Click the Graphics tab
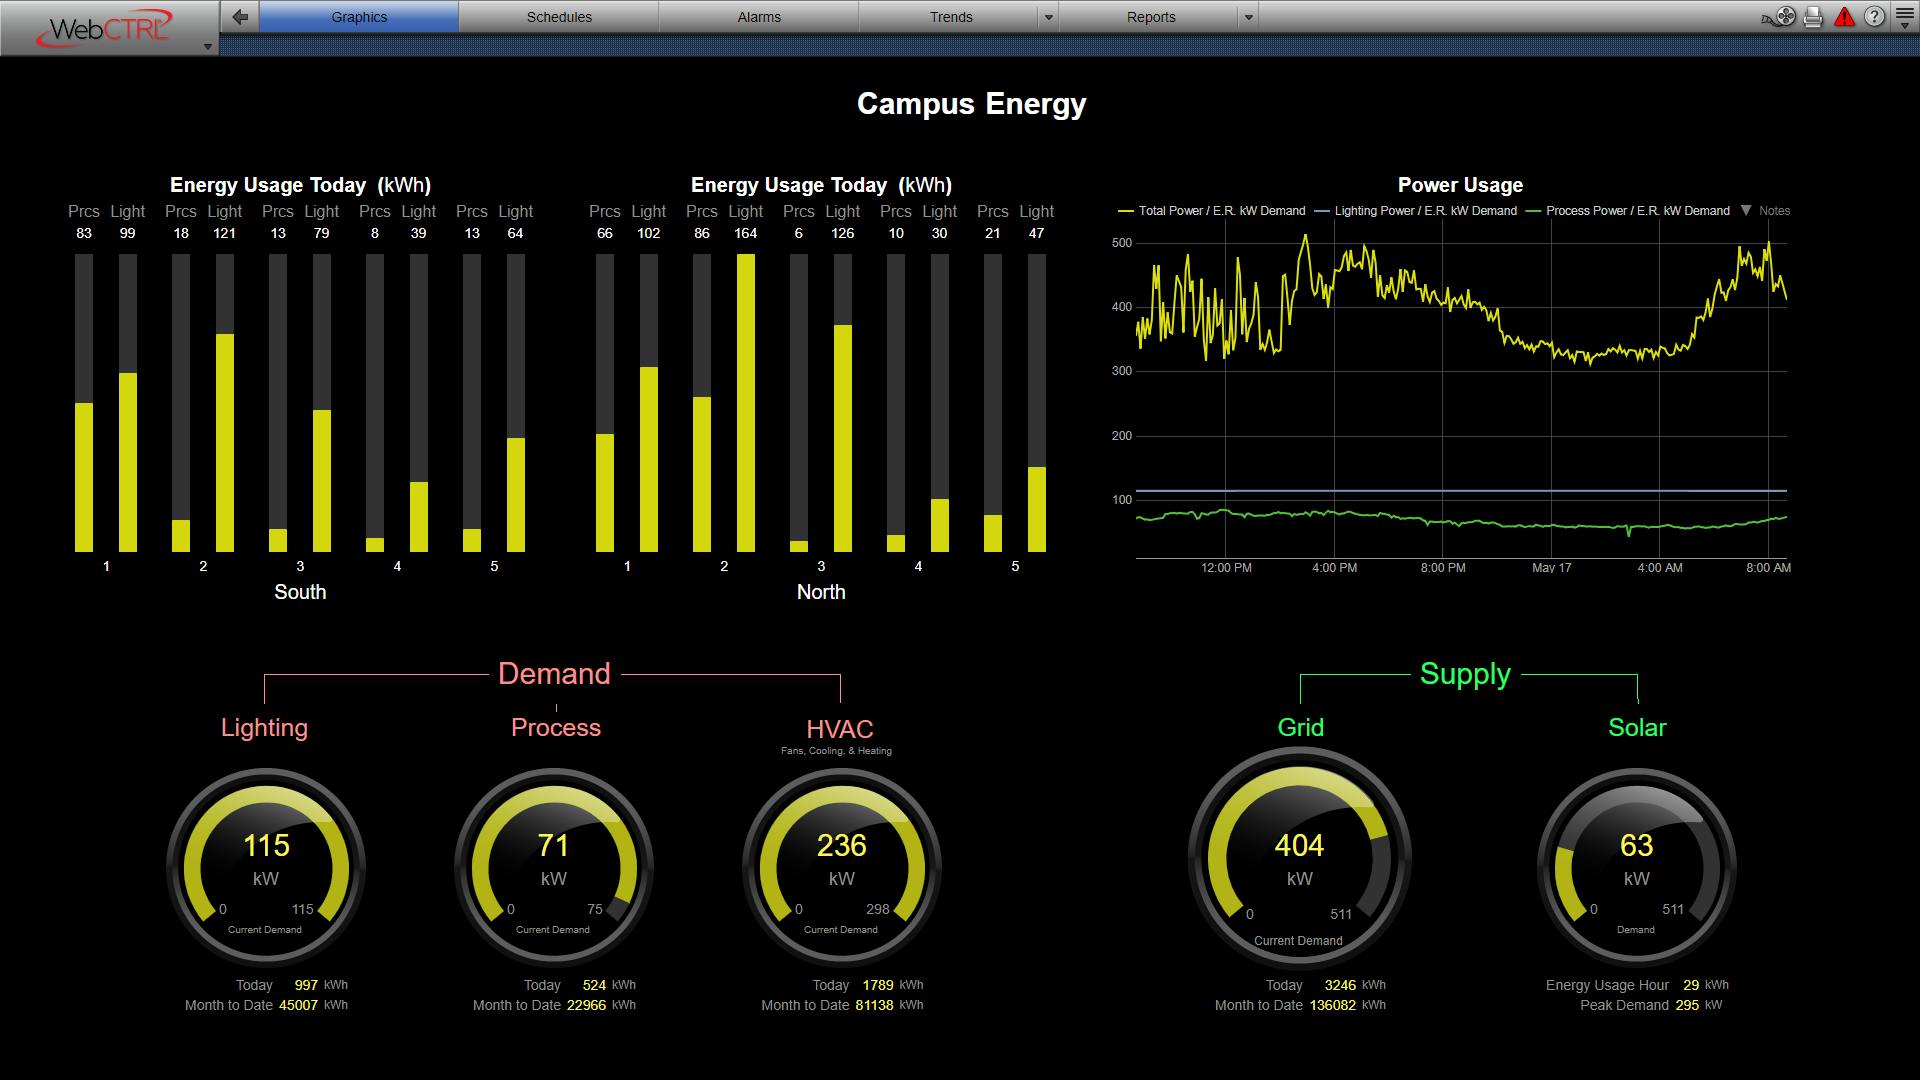1920x1080 pixels. [358, 16]
